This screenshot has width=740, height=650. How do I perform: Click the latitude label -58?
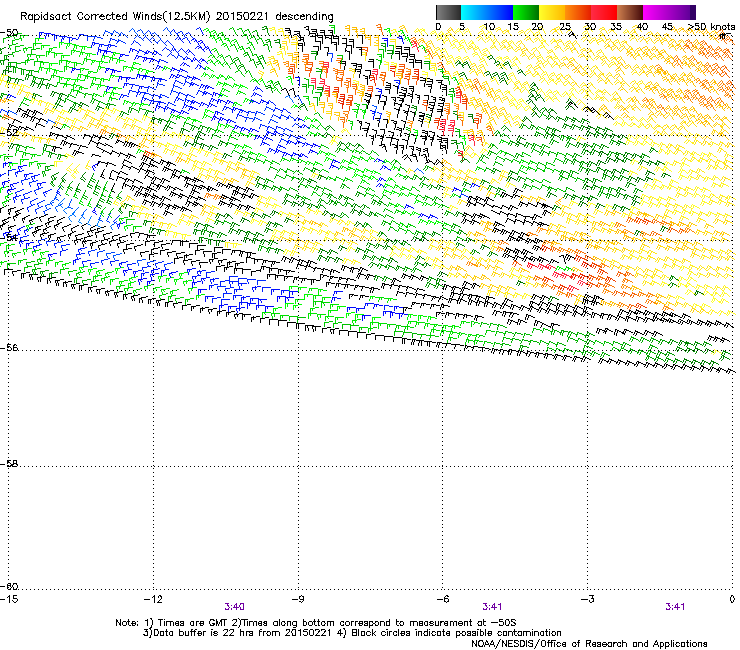tap(9, 464)
